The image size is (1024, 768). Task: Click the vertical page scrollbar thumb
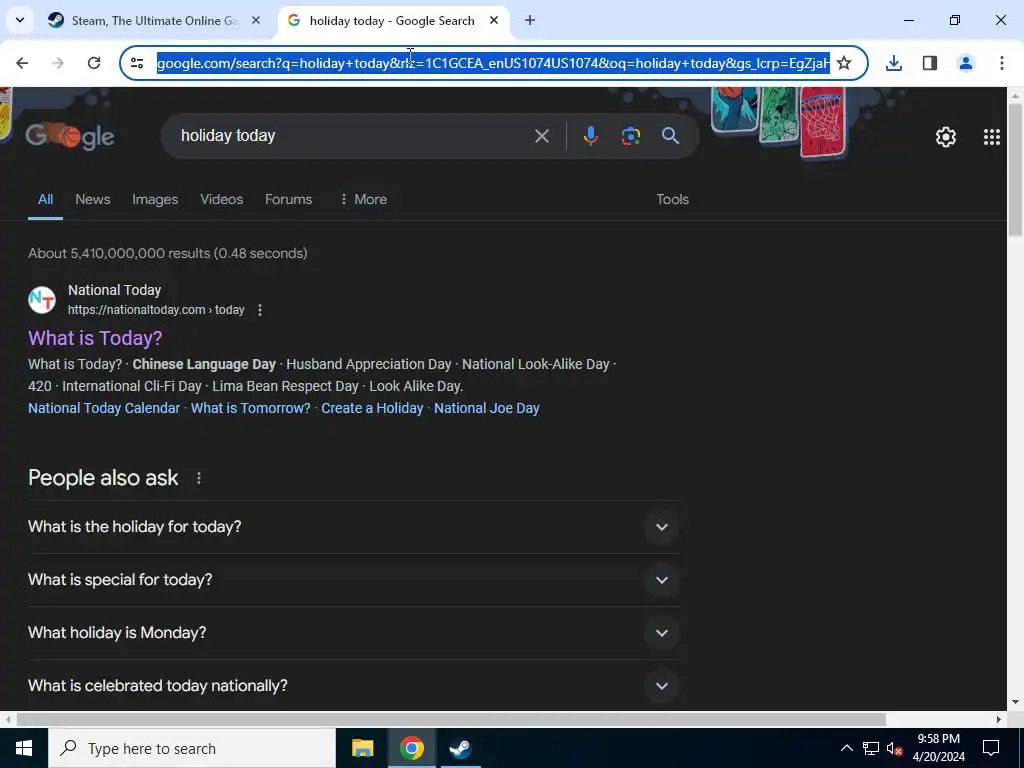[1015, 170]
